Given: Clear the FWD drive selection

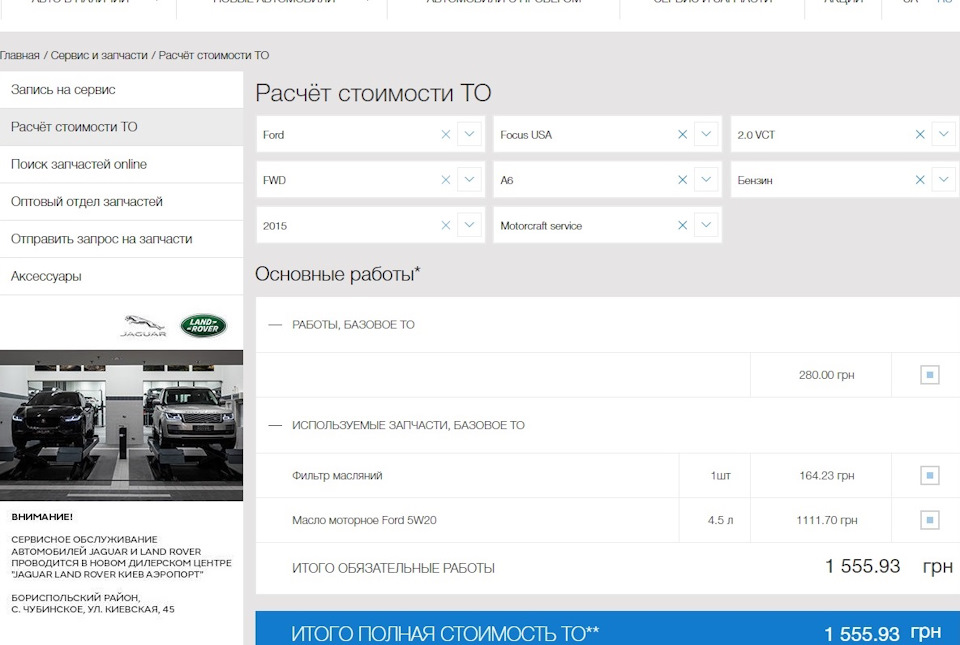Looking at the screenshot, I should pyautogui.click(x=446, y=180).
